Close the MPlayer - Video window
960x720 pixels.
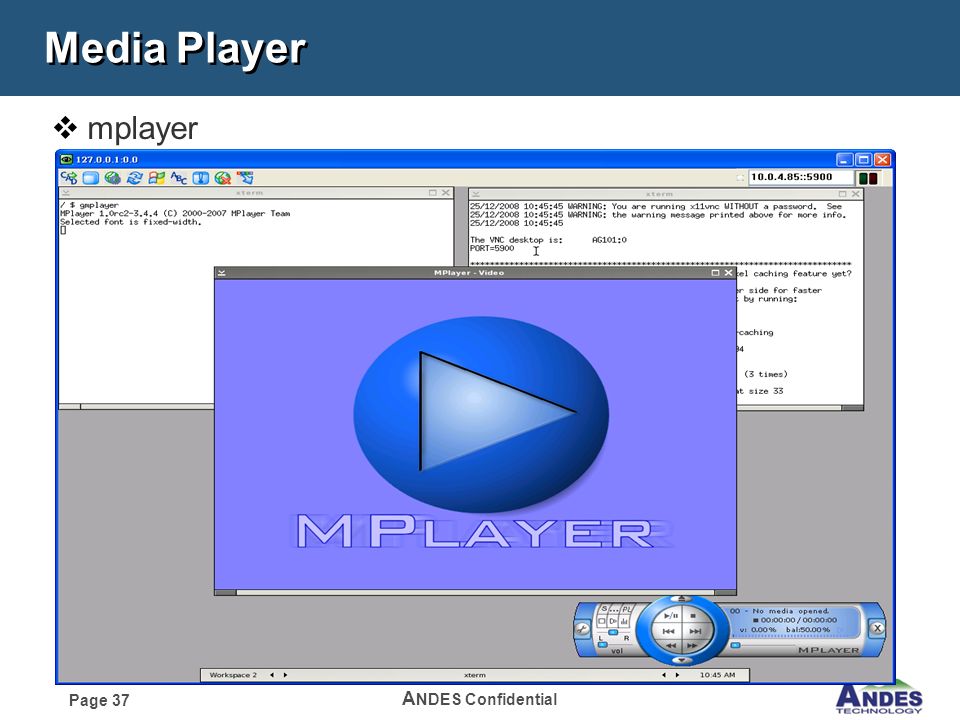[728, 272]
